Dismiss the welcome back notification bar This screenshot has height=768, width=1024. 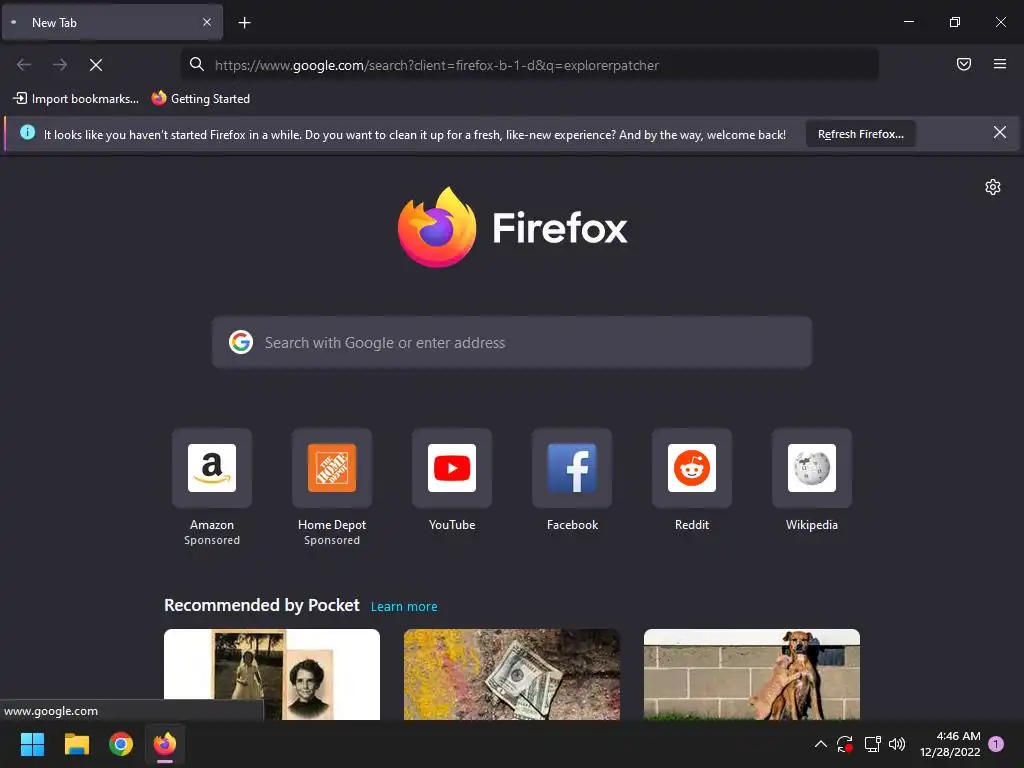click(x=1000, y=133)
